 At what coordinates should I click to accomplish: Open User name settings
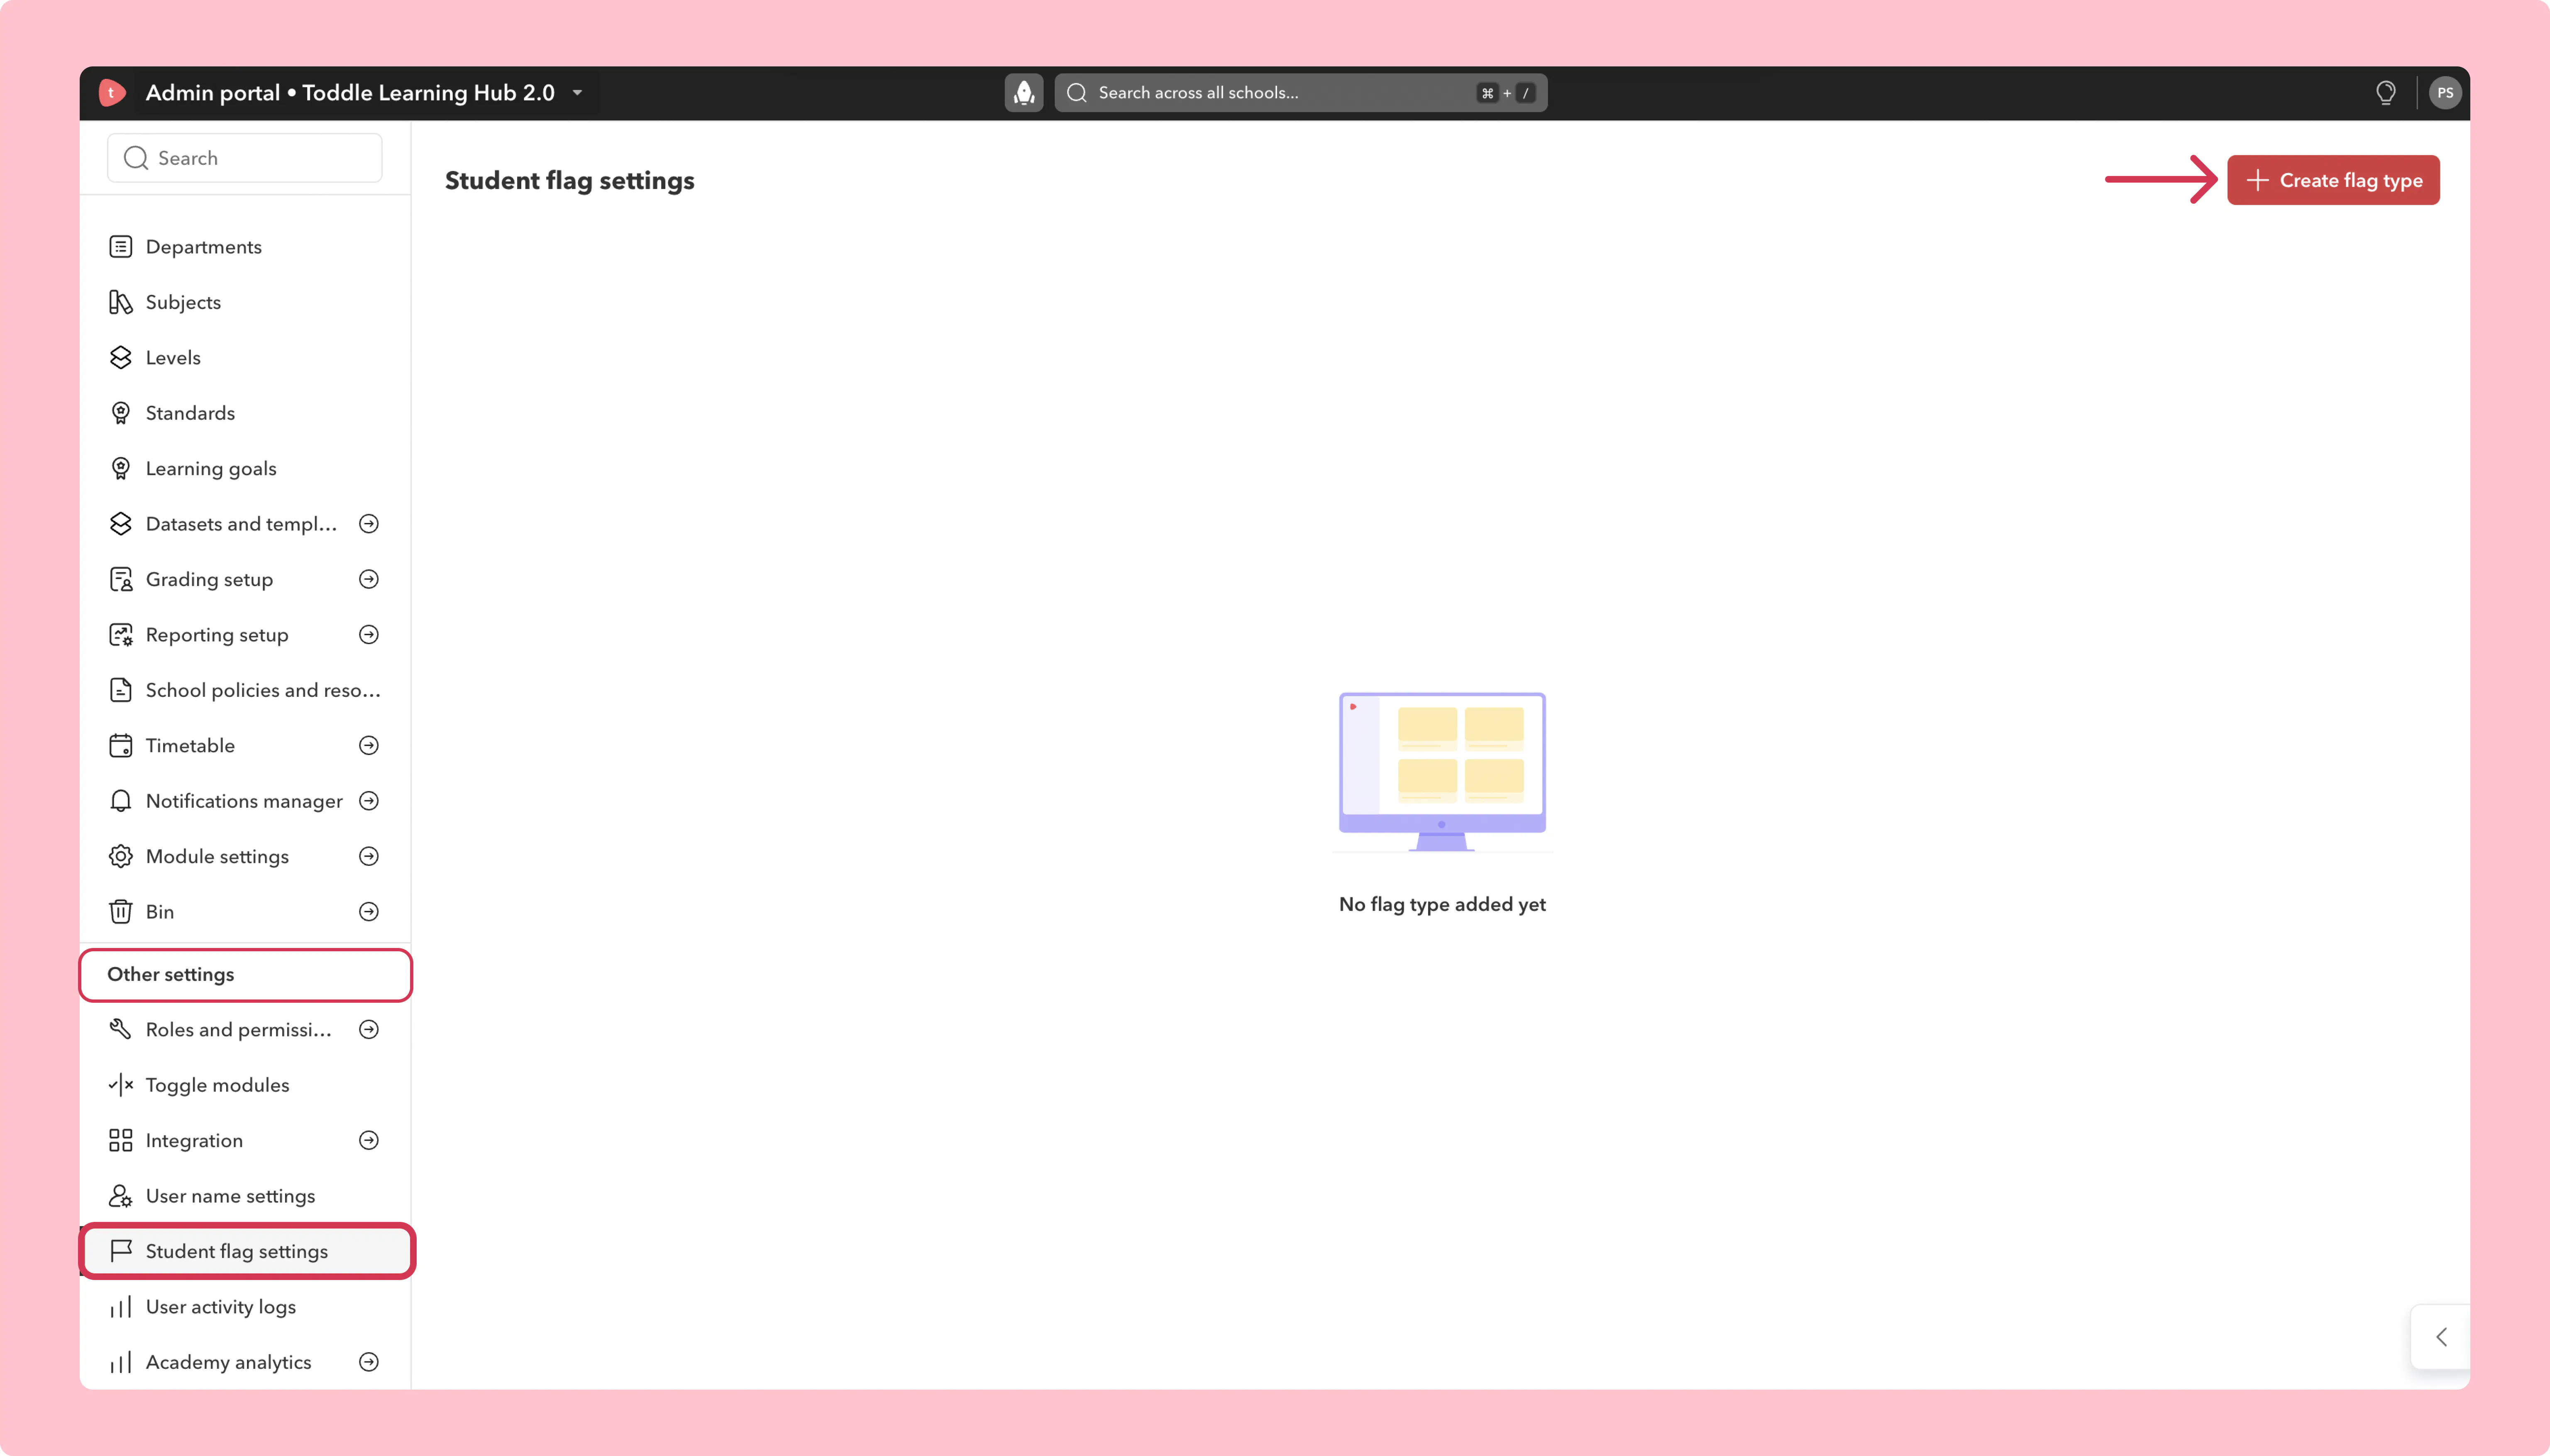(245, 1196)
